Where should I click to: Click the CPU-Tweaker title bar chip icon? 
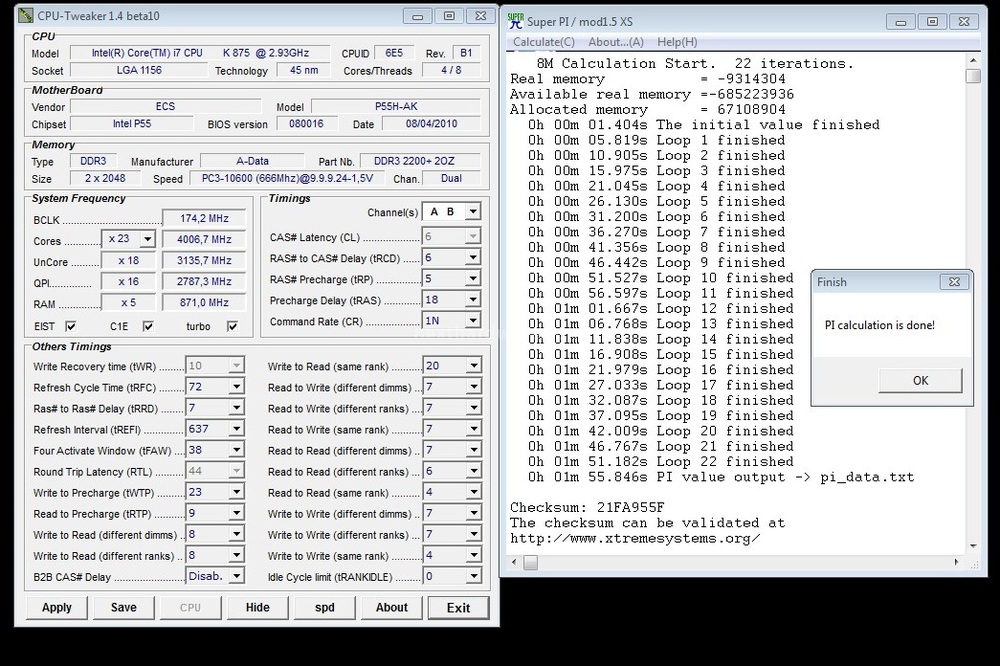pyautogui.click(x=26, y=15)
